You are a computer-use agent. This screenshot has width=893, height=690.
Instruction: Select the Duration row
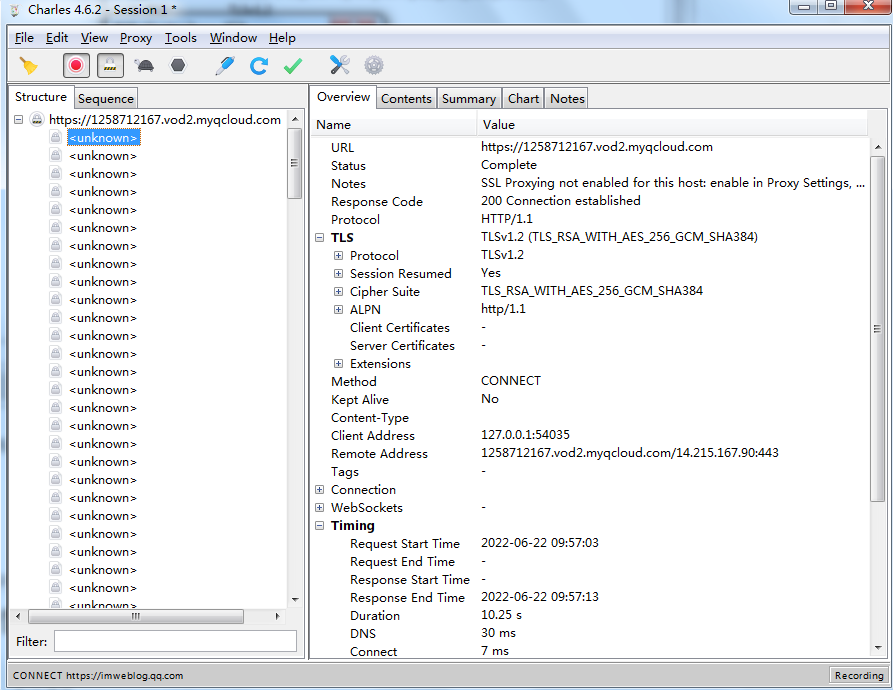[589, 615]
